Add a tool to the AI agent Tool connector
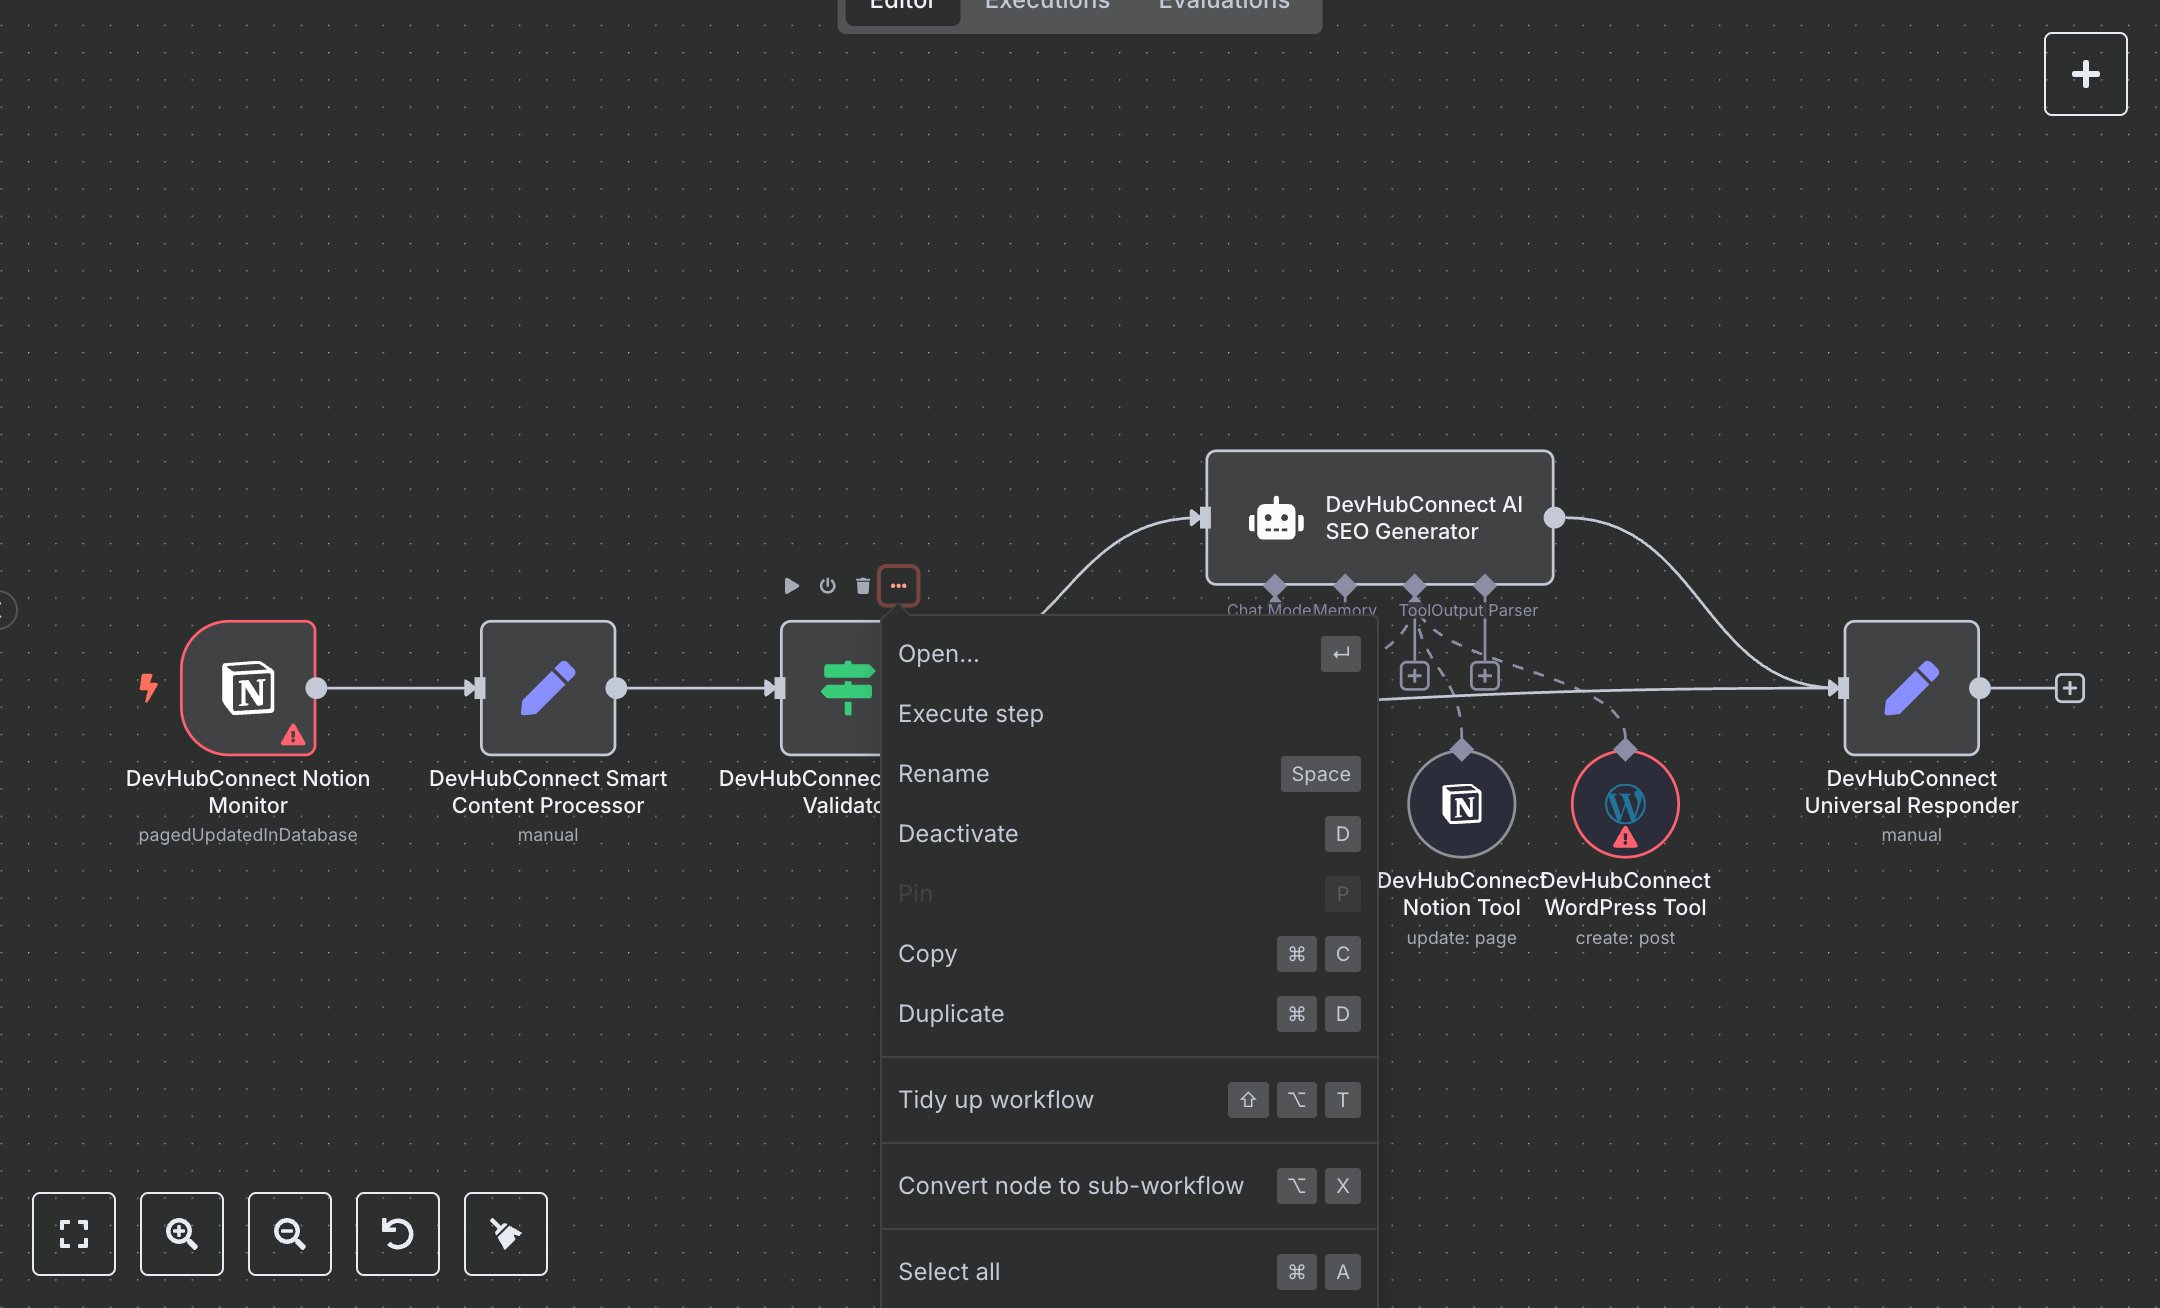Screen dimensions: 2160x1308 point(1414,676)
